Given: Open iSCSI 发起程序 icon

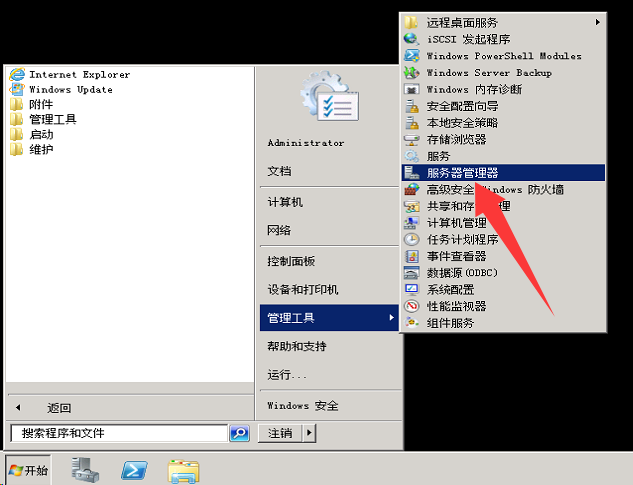Looking at the screenshot, I should click(411, 39).
